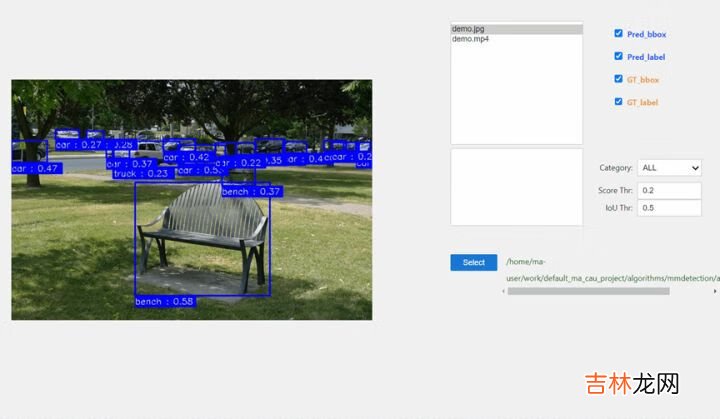Select demo.jpg in the file list
Image resolution: width=720 pixels, height=419 pixels.
pyautogui.click(x=516, y=29)
